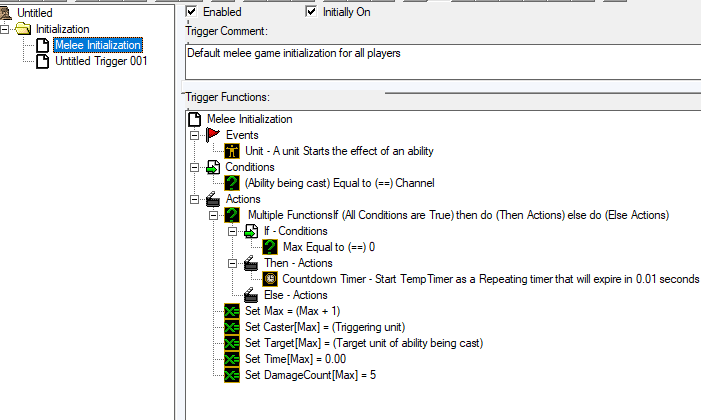Viewport: 701px width, 420px height.
Task: Select 'Set Time[Max] = 0.00' action
Action: (296, 359)
